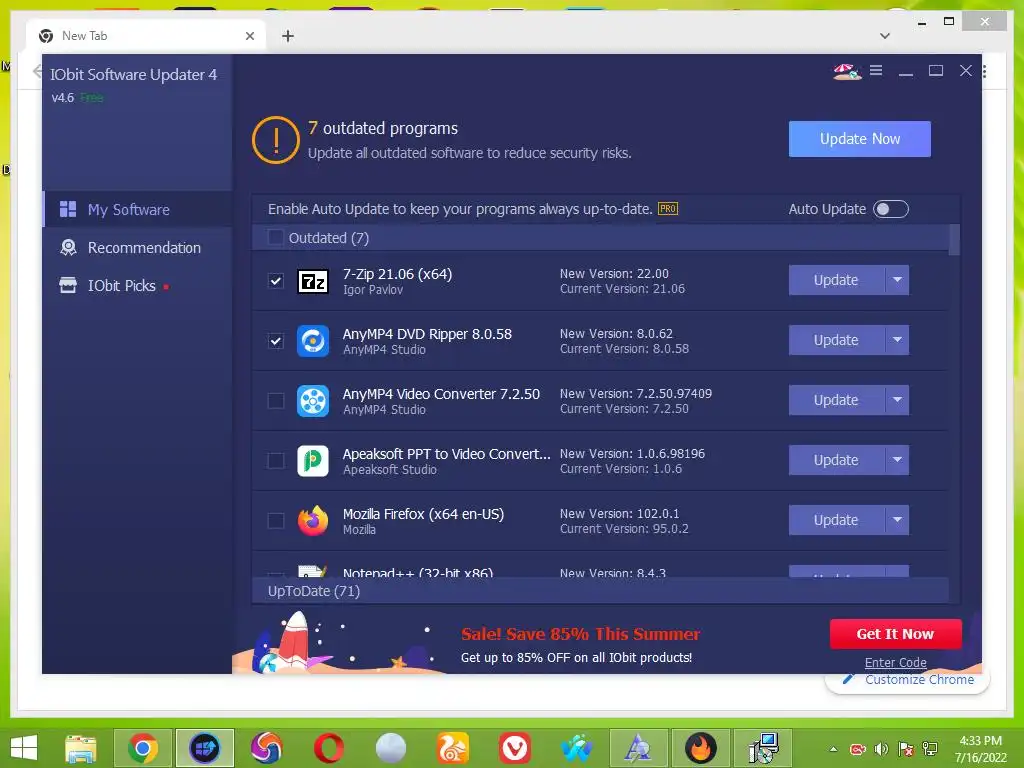Click the Action Center flag tray icon
Screen dimensions: 1024x768
[x=906, y=749]
